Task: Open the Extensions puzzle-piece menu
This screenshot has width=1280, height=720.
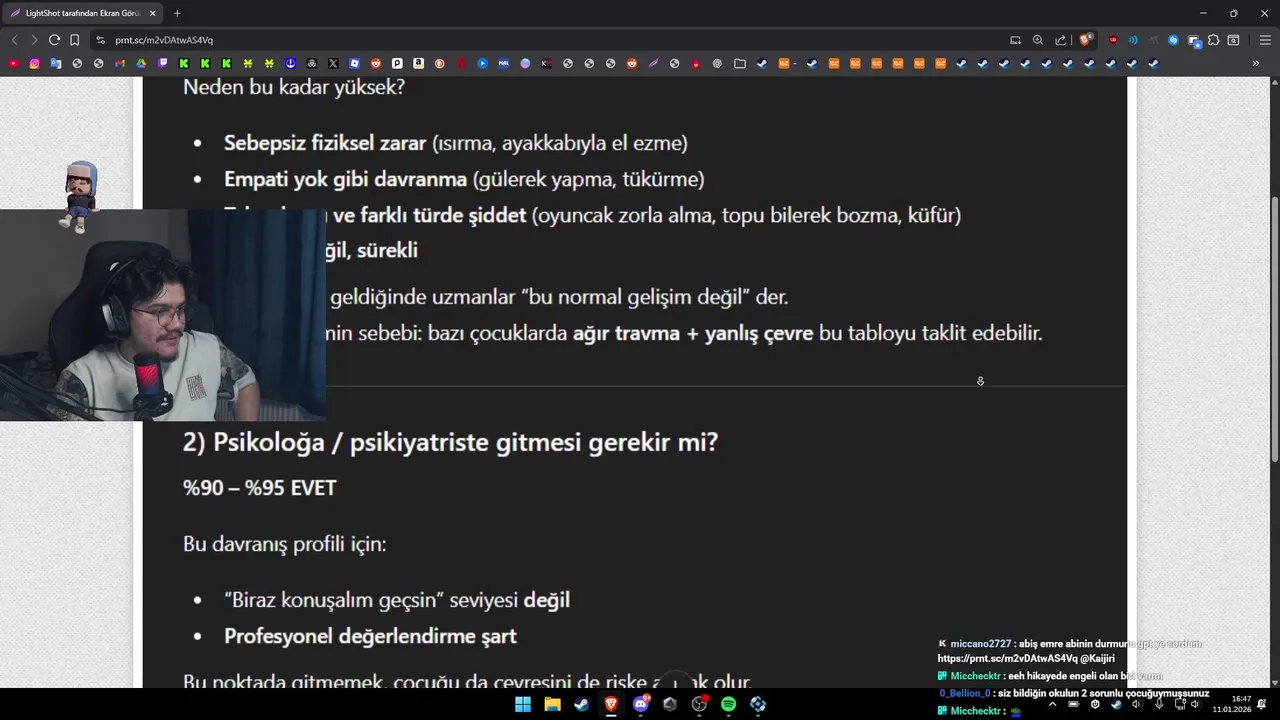Action: [1213, 40]
